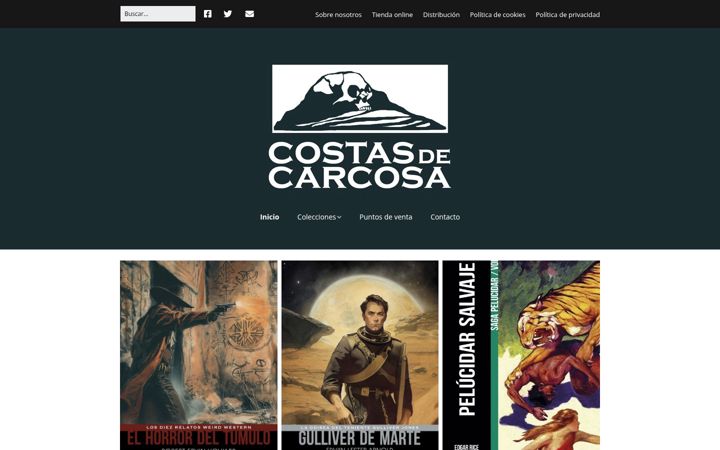720x450 pixels.
Task: View the Política de cookies
Action: 497,15
